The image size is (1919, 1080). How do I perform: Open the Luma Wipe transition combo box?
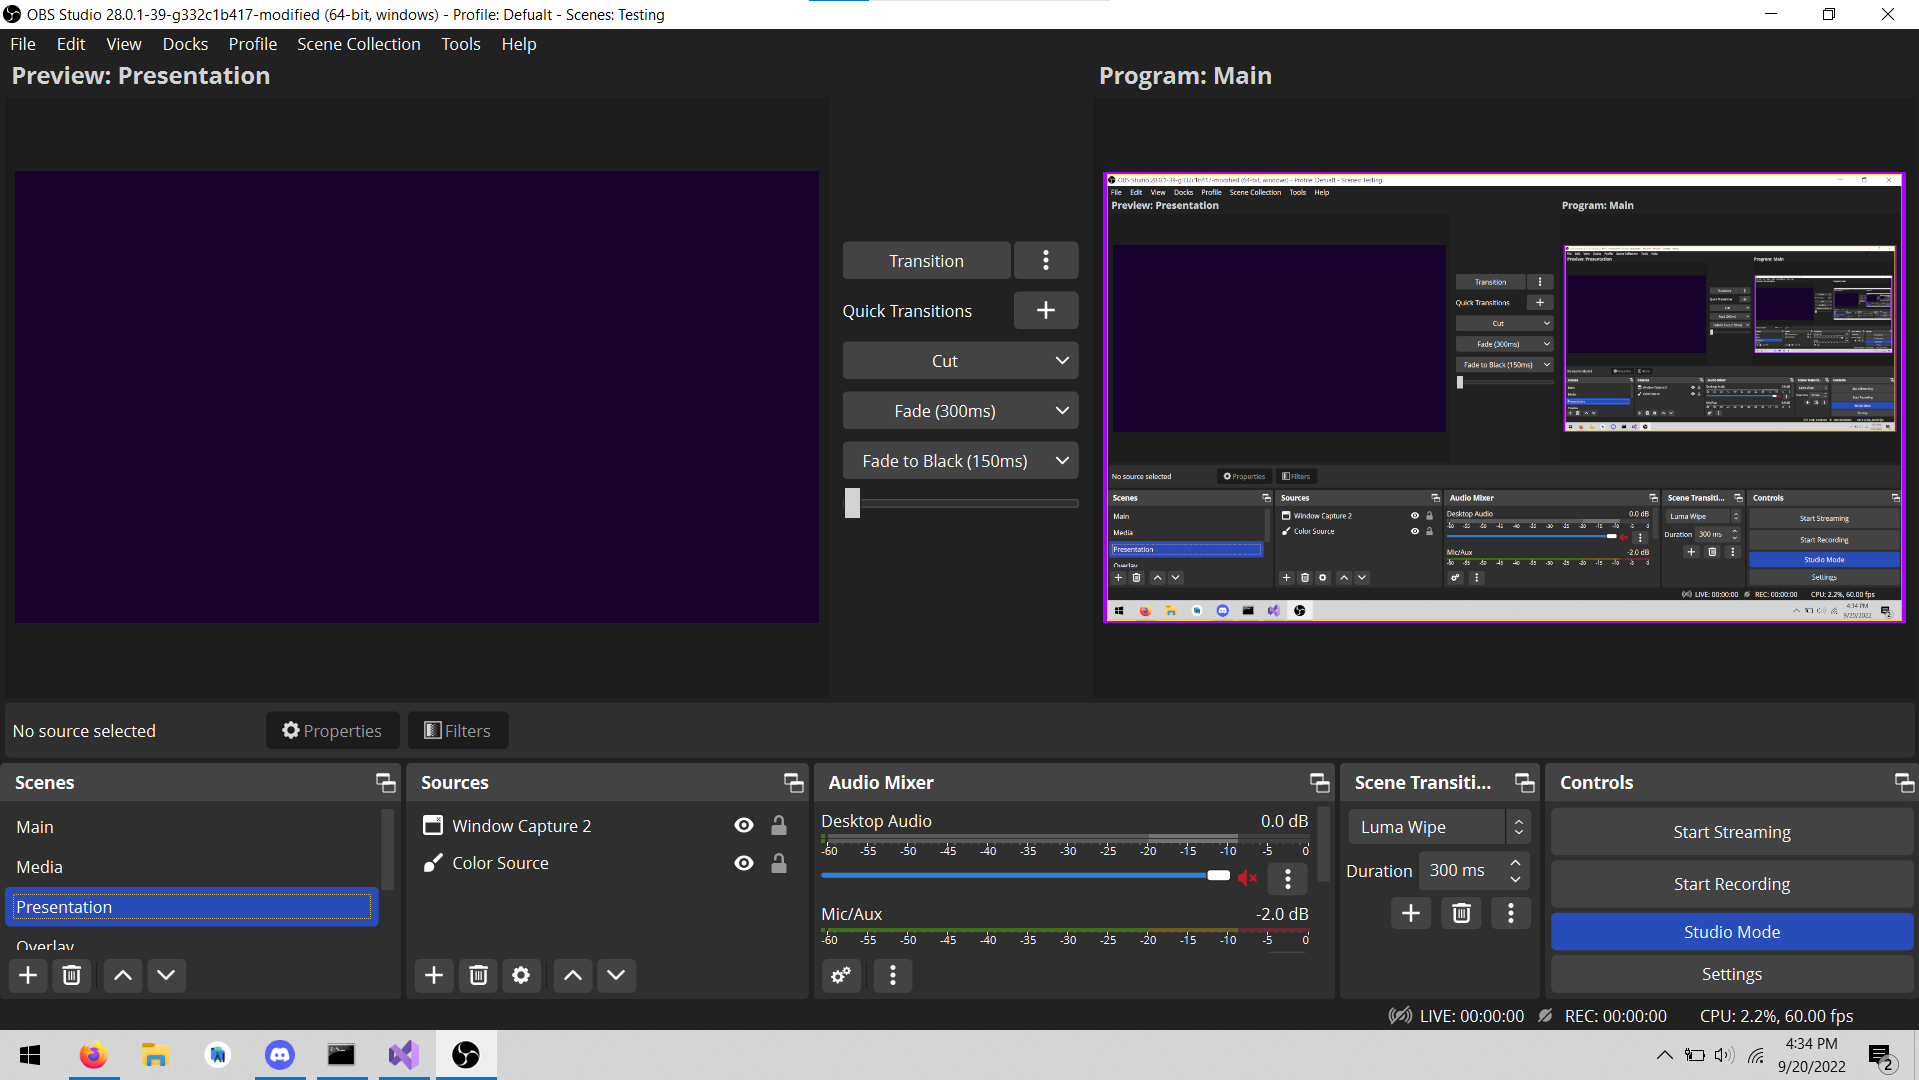(1439, 827)
